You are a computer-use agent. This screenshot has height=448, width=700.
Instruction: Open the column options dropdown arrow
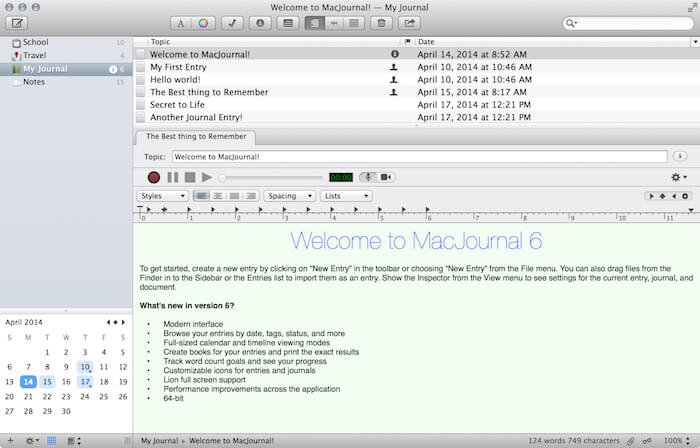pyautogui.click(x=695, y=42)
